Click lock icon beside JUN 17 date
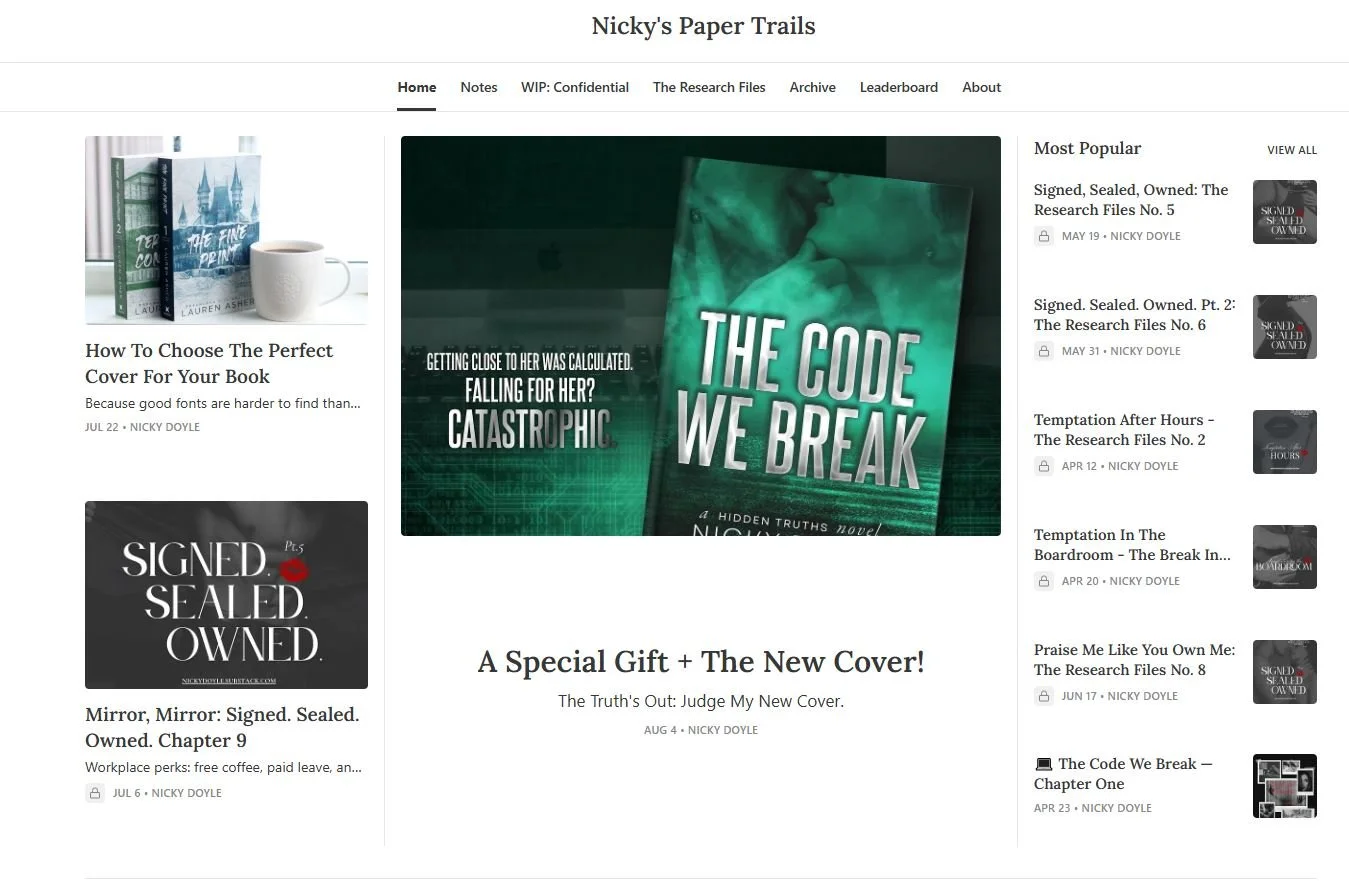Screen dimensions: 1349x882 point(1044,696)
